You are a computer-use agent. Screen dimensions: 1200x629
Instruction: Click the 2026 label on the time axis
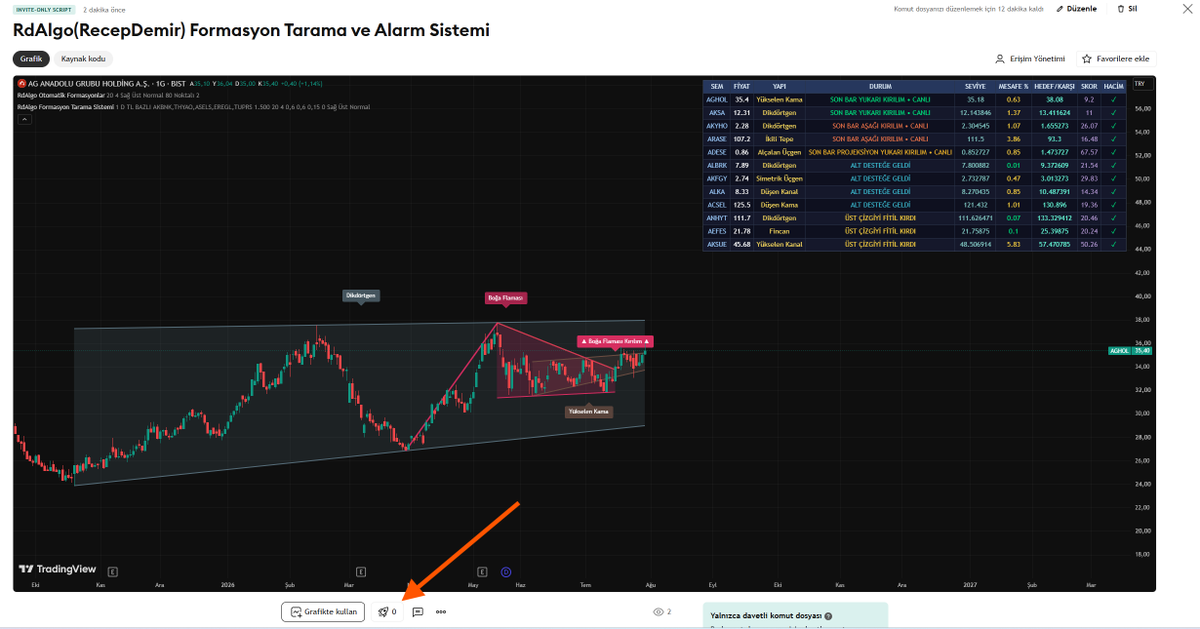[227, 583]
